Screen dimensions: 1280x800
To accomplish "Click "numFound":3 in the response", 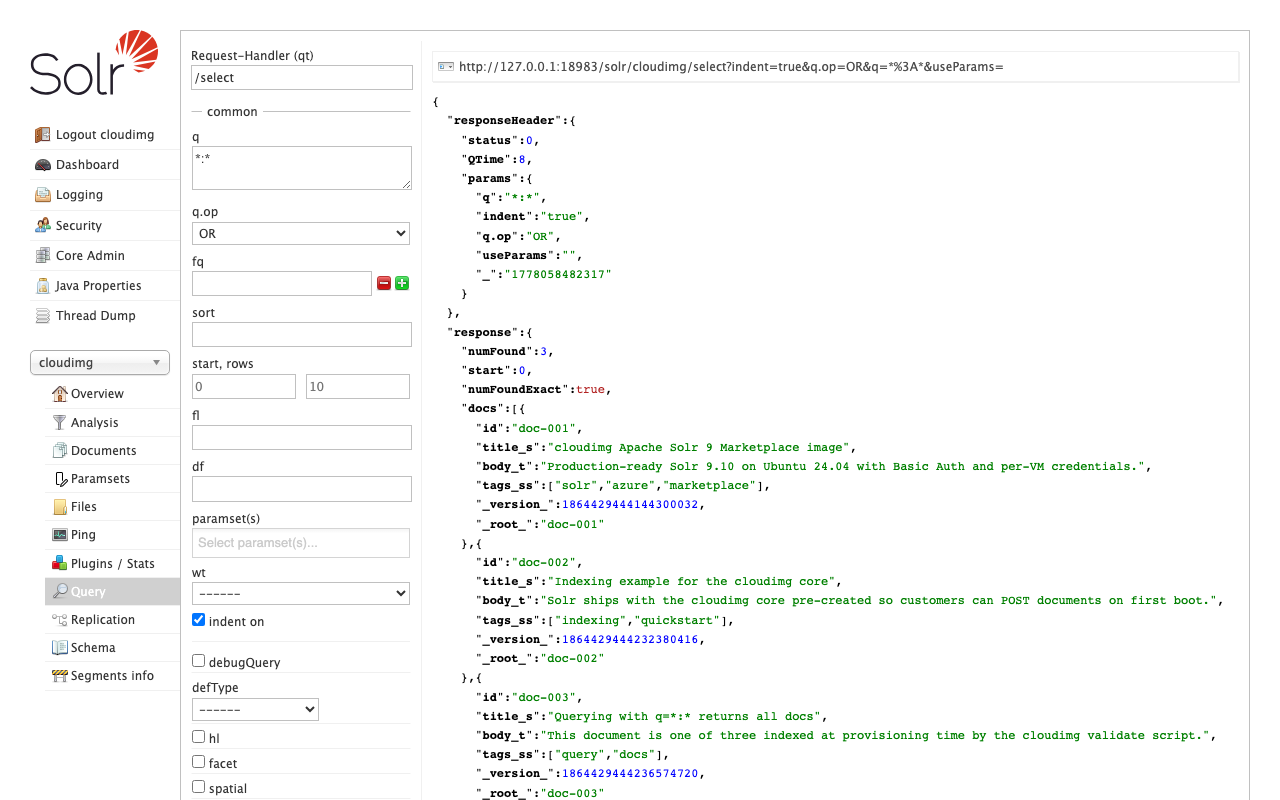I will click(x=507, y=351).
